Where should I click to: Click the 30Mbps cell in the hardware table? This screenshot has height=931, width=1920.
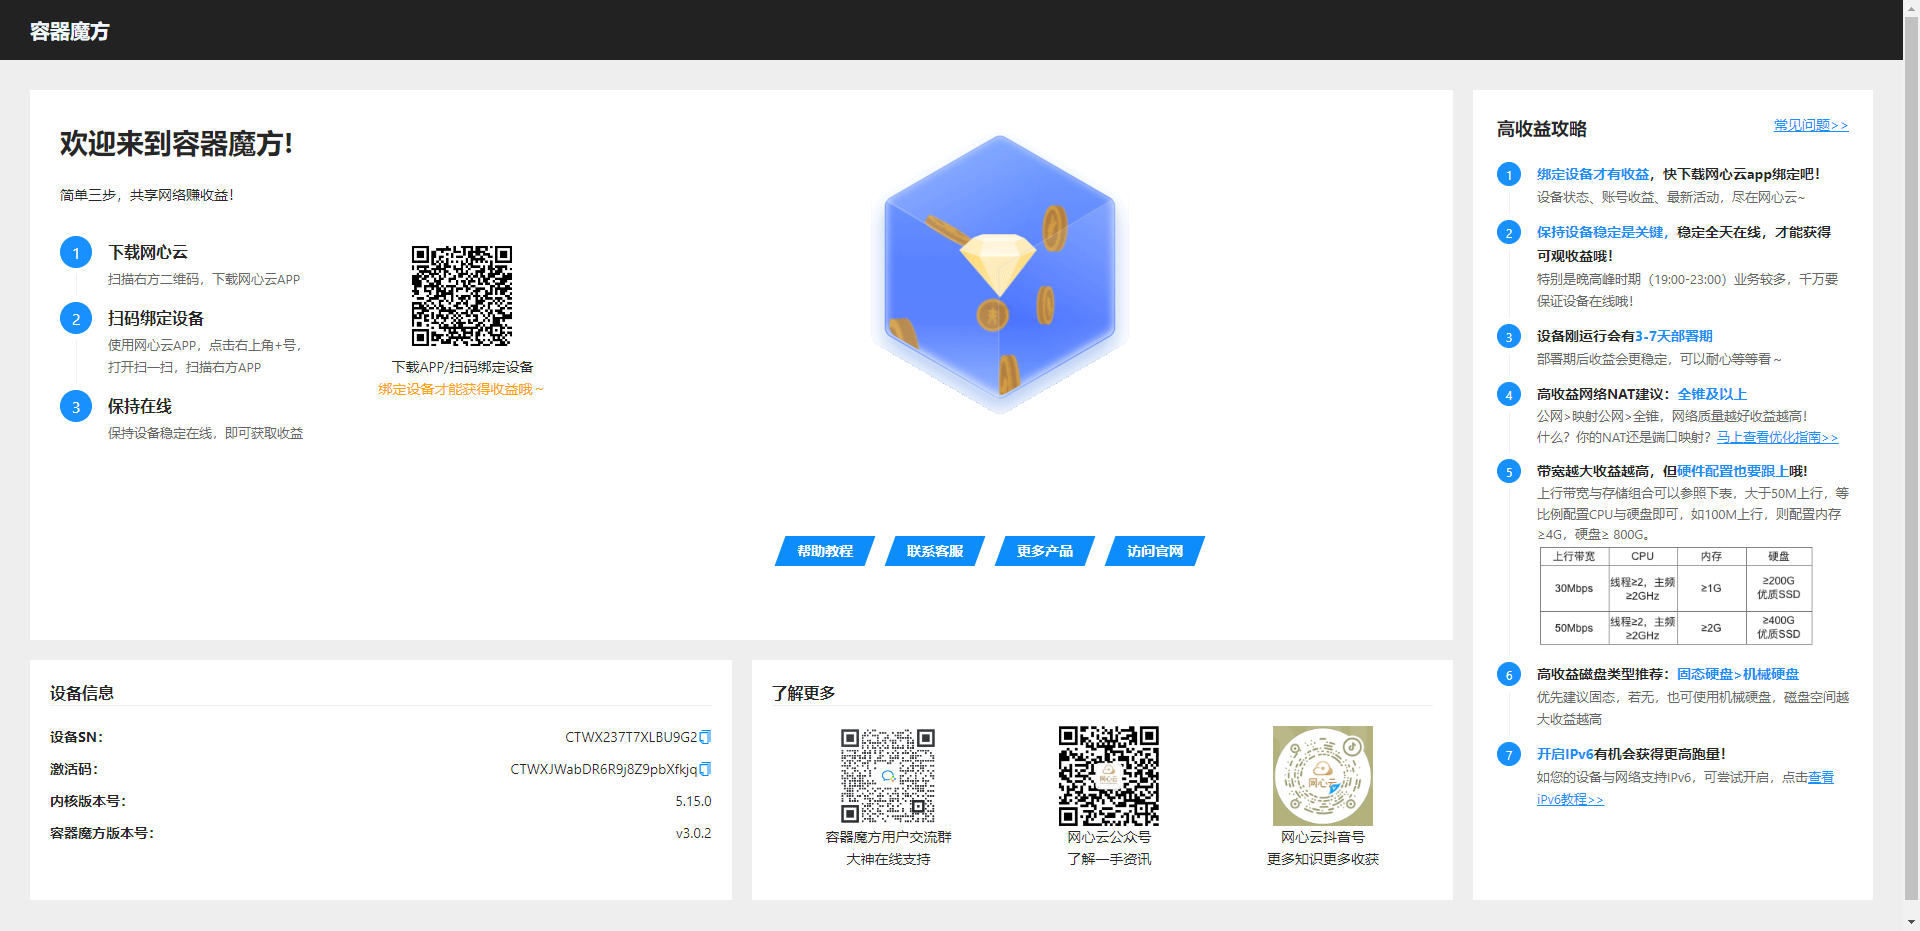tap(1573, 588)
